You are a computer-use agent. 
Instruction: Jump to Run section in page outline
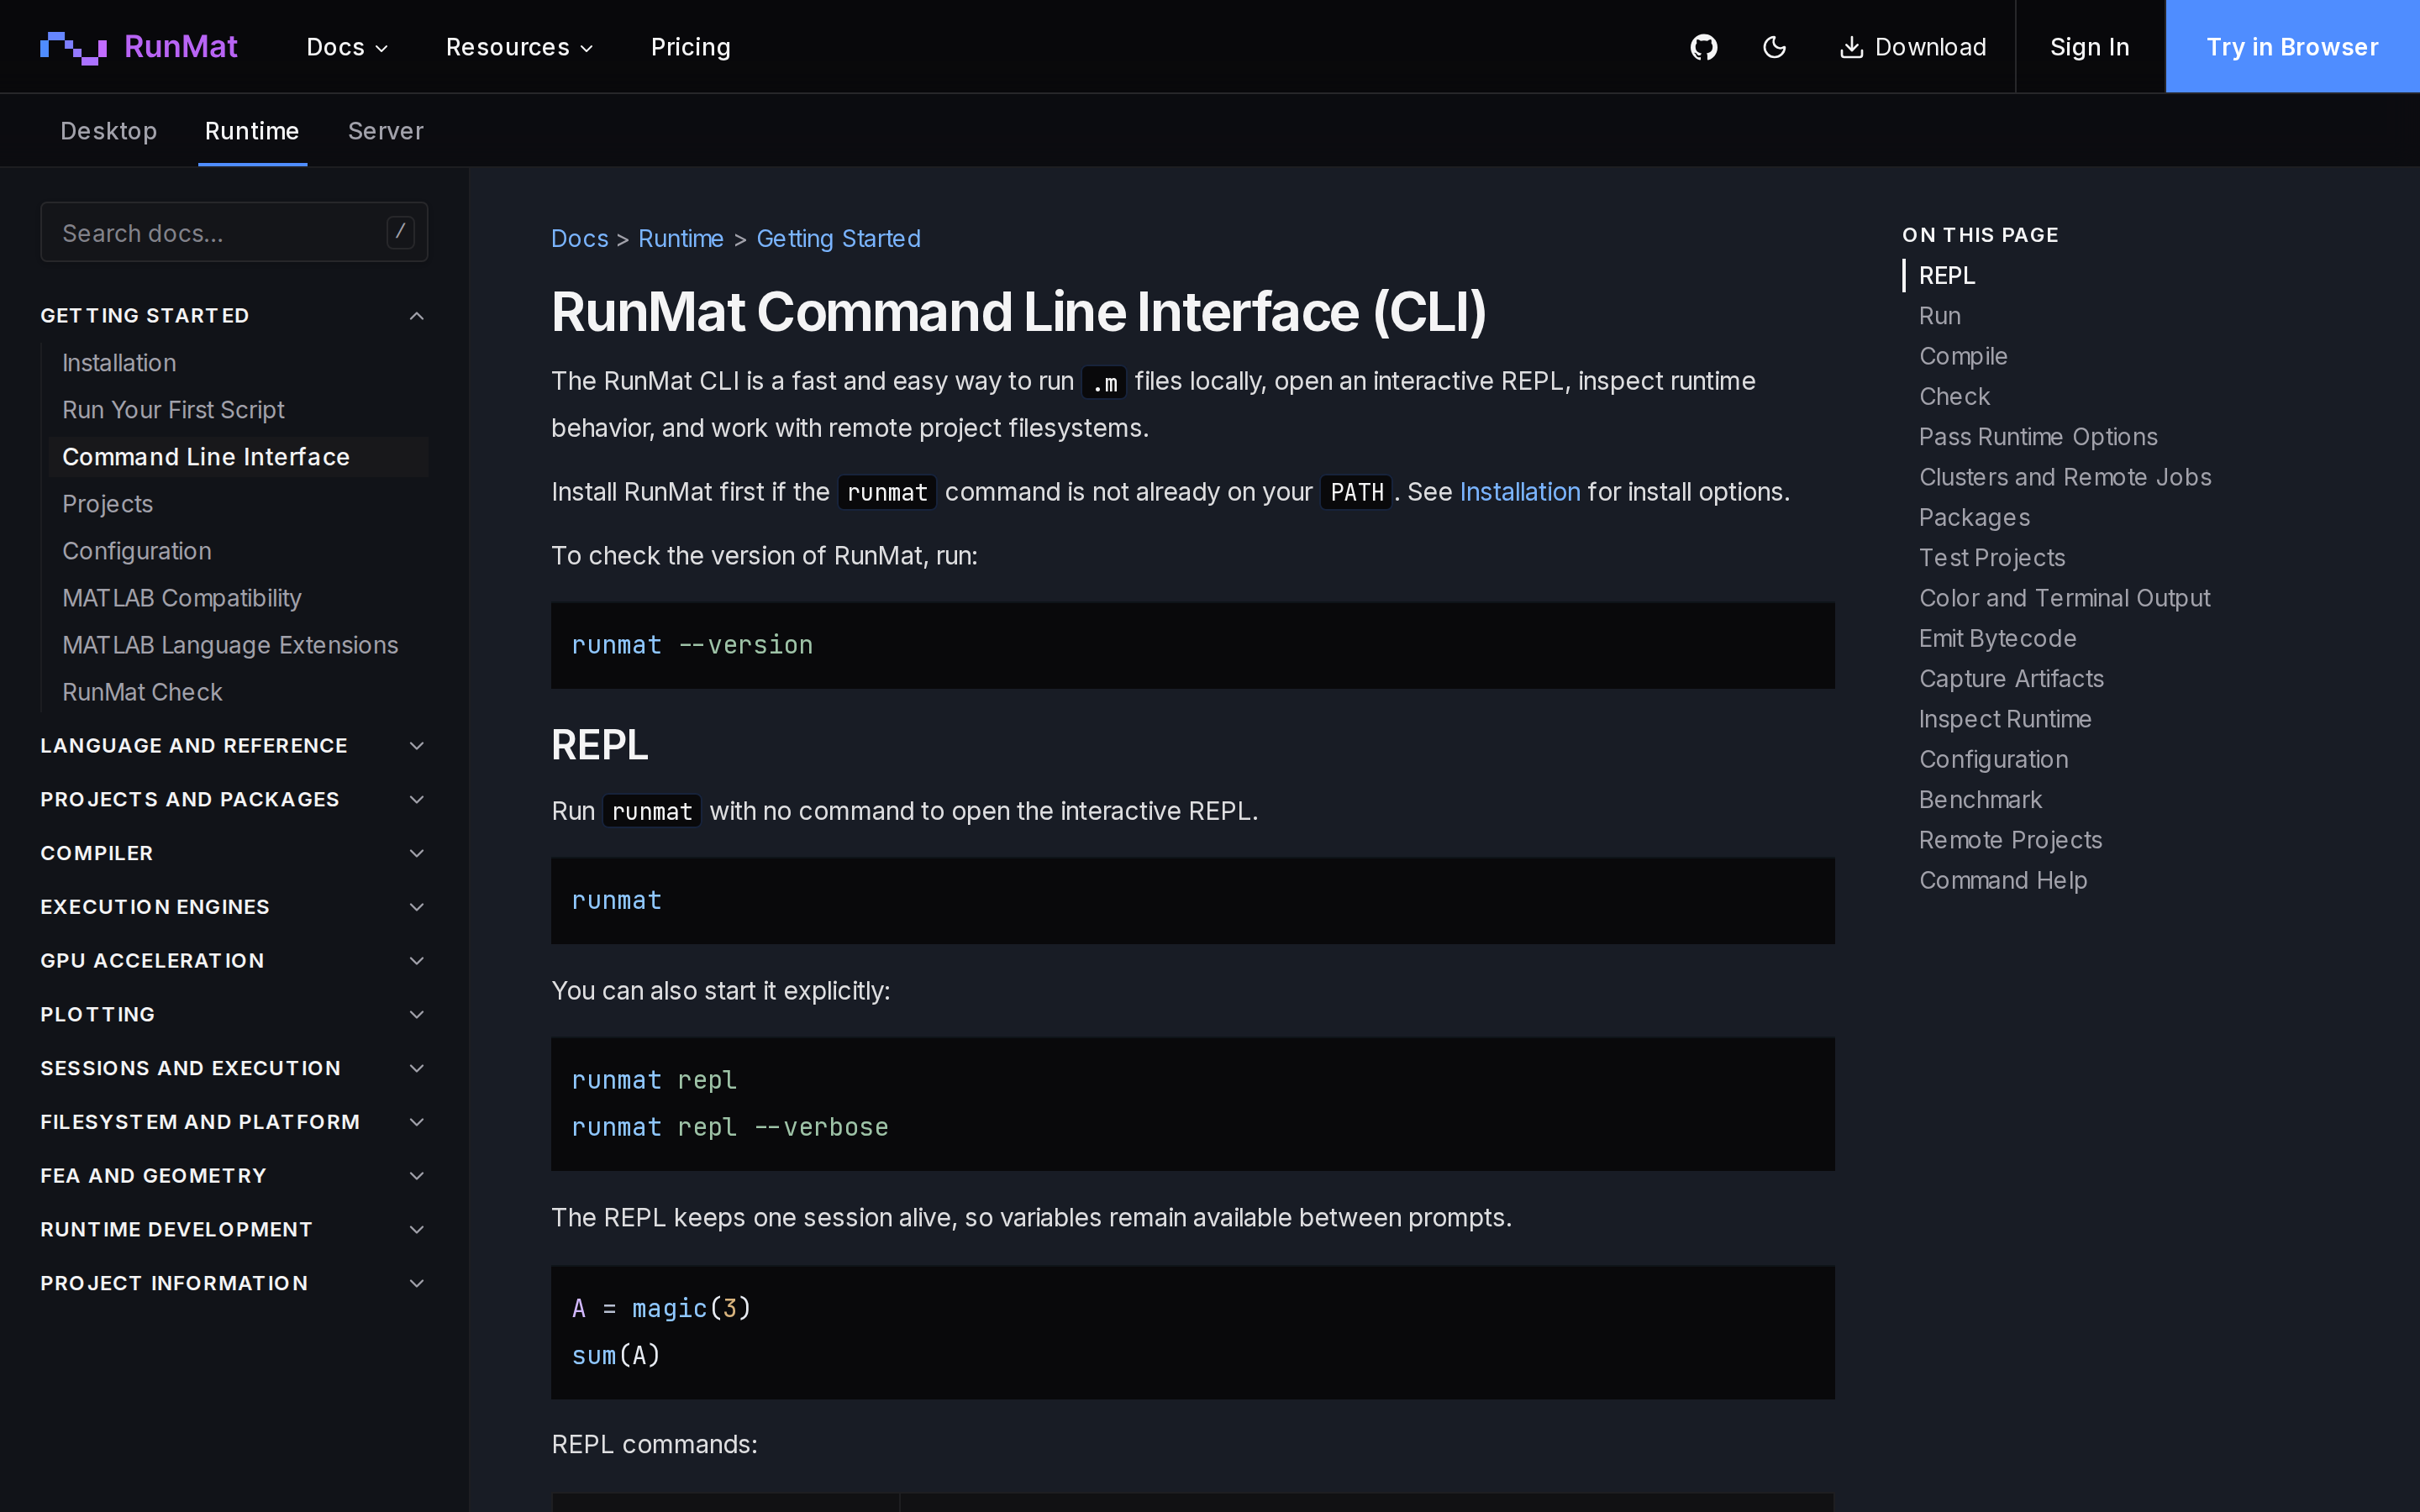tap(1939, 316)
